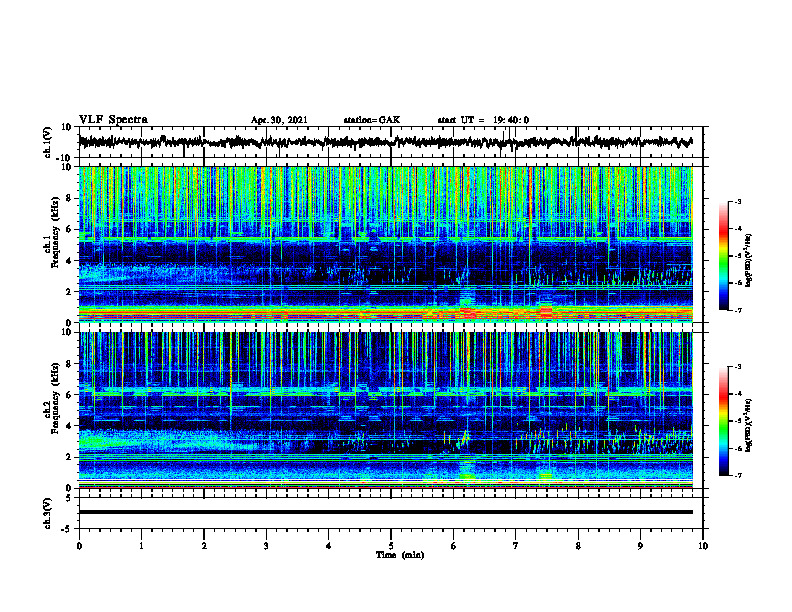
Task: Click the thick black ch.3 voltage trace
Action: pyautogui.click(x=385, y=512)
